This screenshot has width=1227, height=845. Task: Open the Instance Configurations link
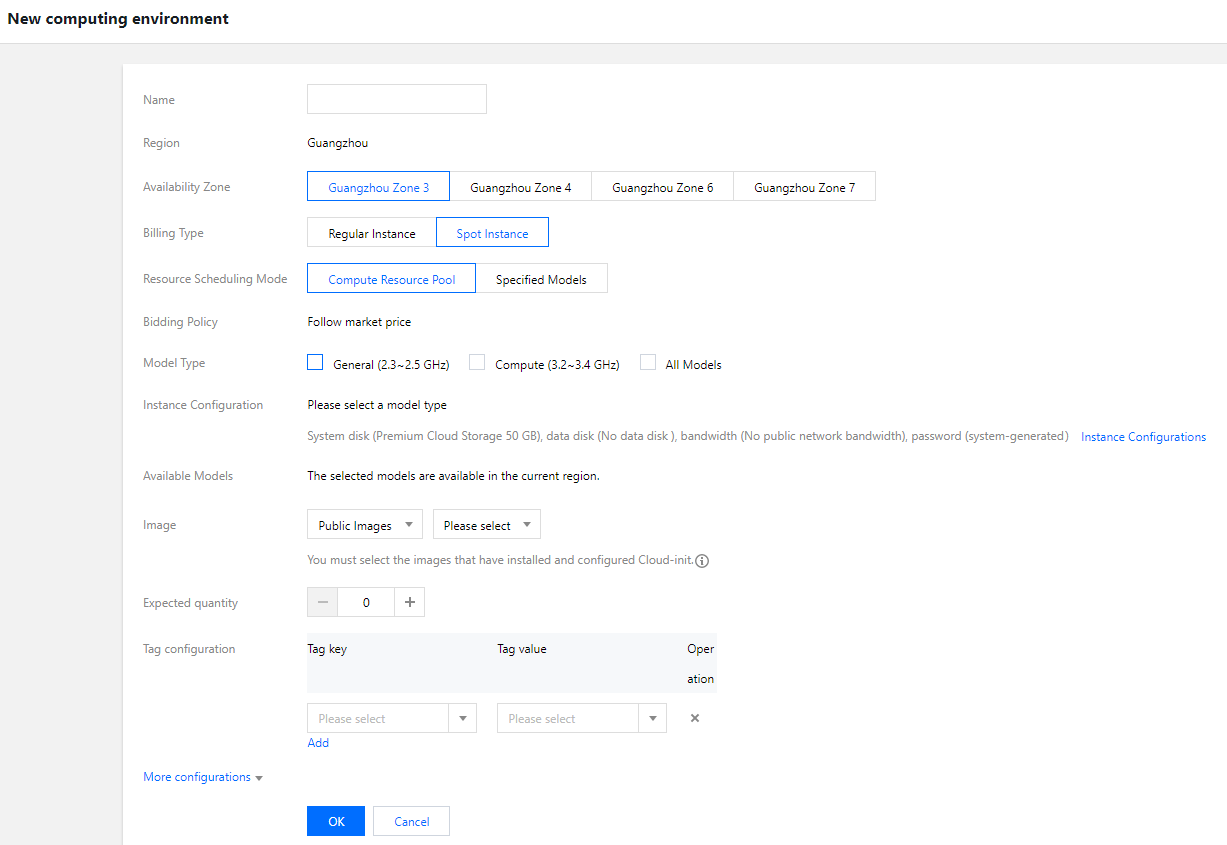pyautogui.click(x=1143, y=437)
